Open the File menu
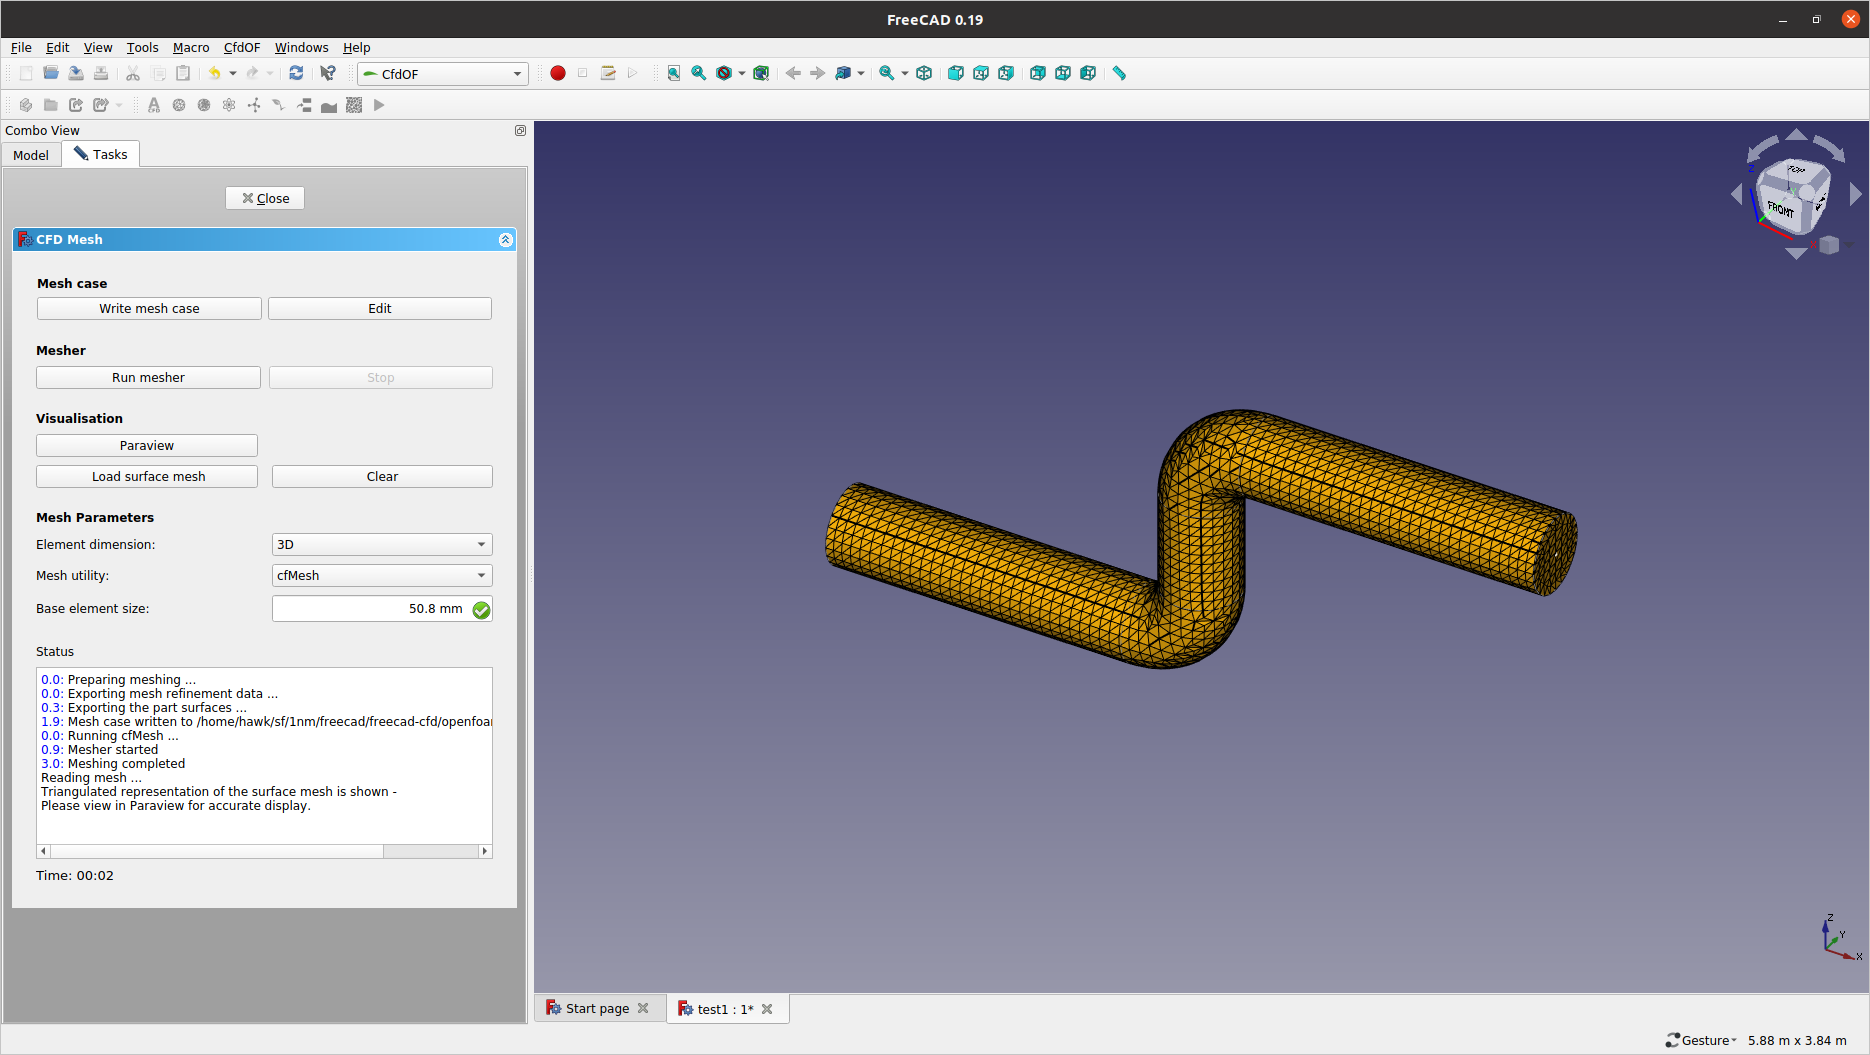This screenshot has width=1870, height=1055. (x=21, y=48)
